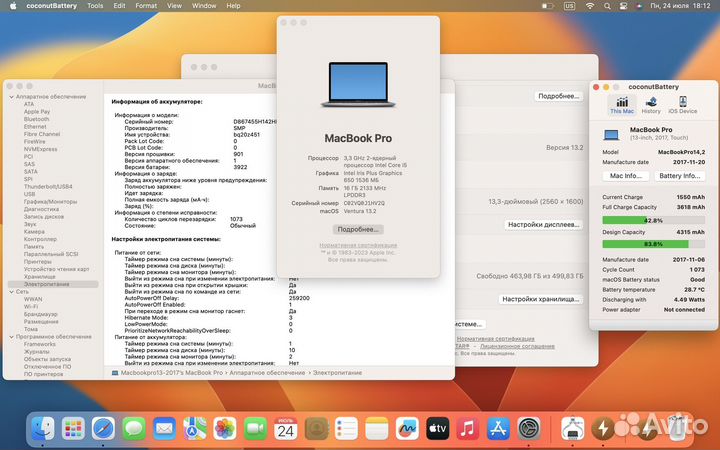Open the Format menu
This screenshot has height=450, width=720.
point(146,6)
